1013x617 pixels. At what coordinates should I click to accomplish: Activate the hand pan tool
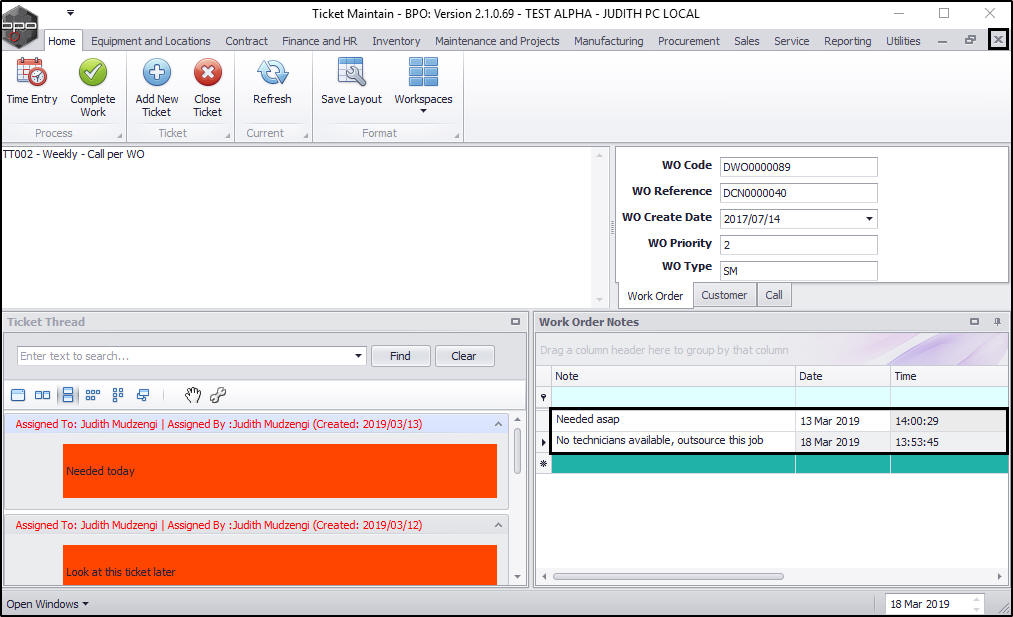193,395
